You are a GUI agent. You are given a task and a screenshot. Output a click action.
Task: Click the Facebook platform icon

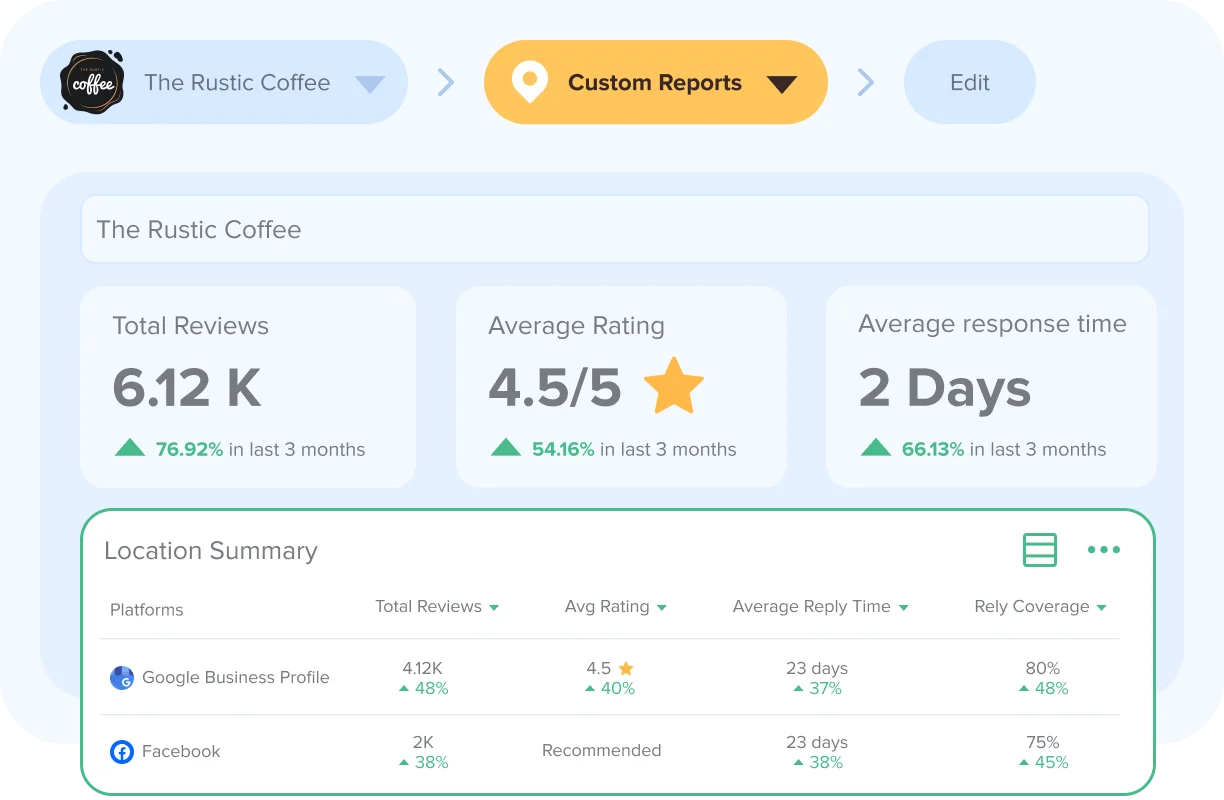click(x=121, y=752)
